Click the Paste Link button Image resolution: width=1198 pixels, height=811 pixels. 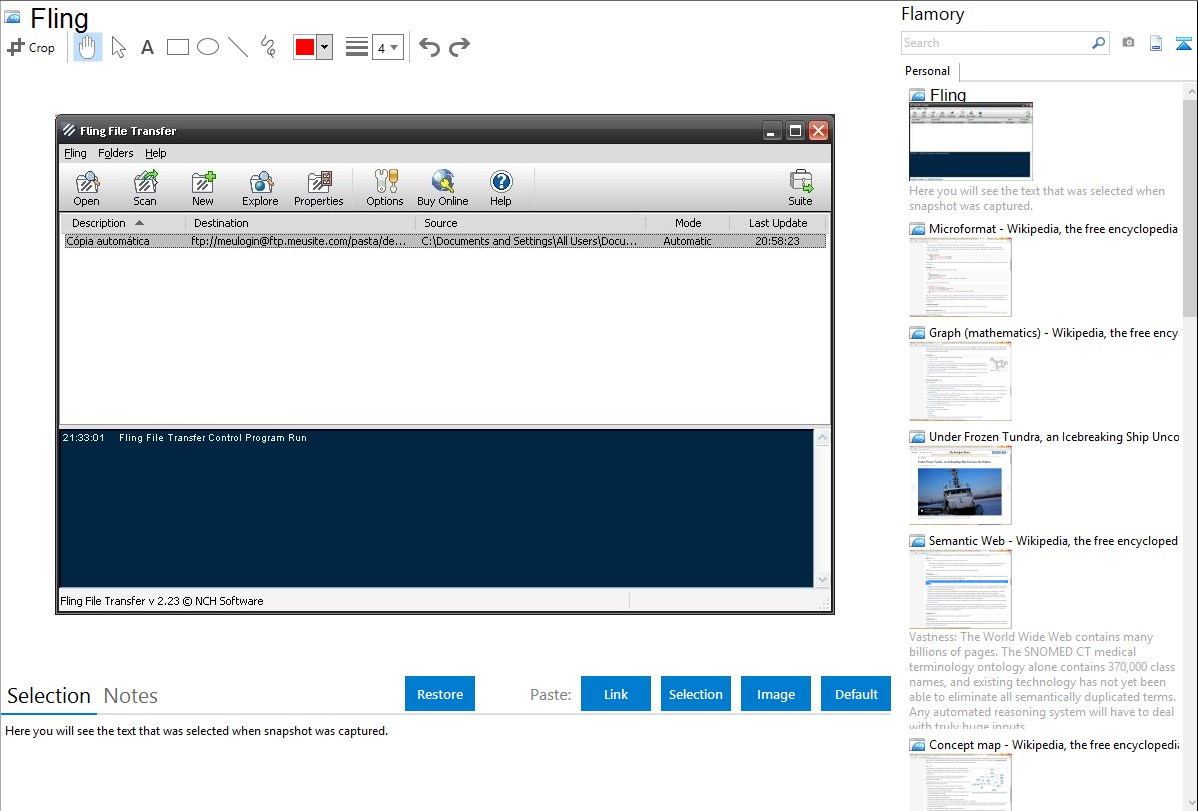(616, 694)
